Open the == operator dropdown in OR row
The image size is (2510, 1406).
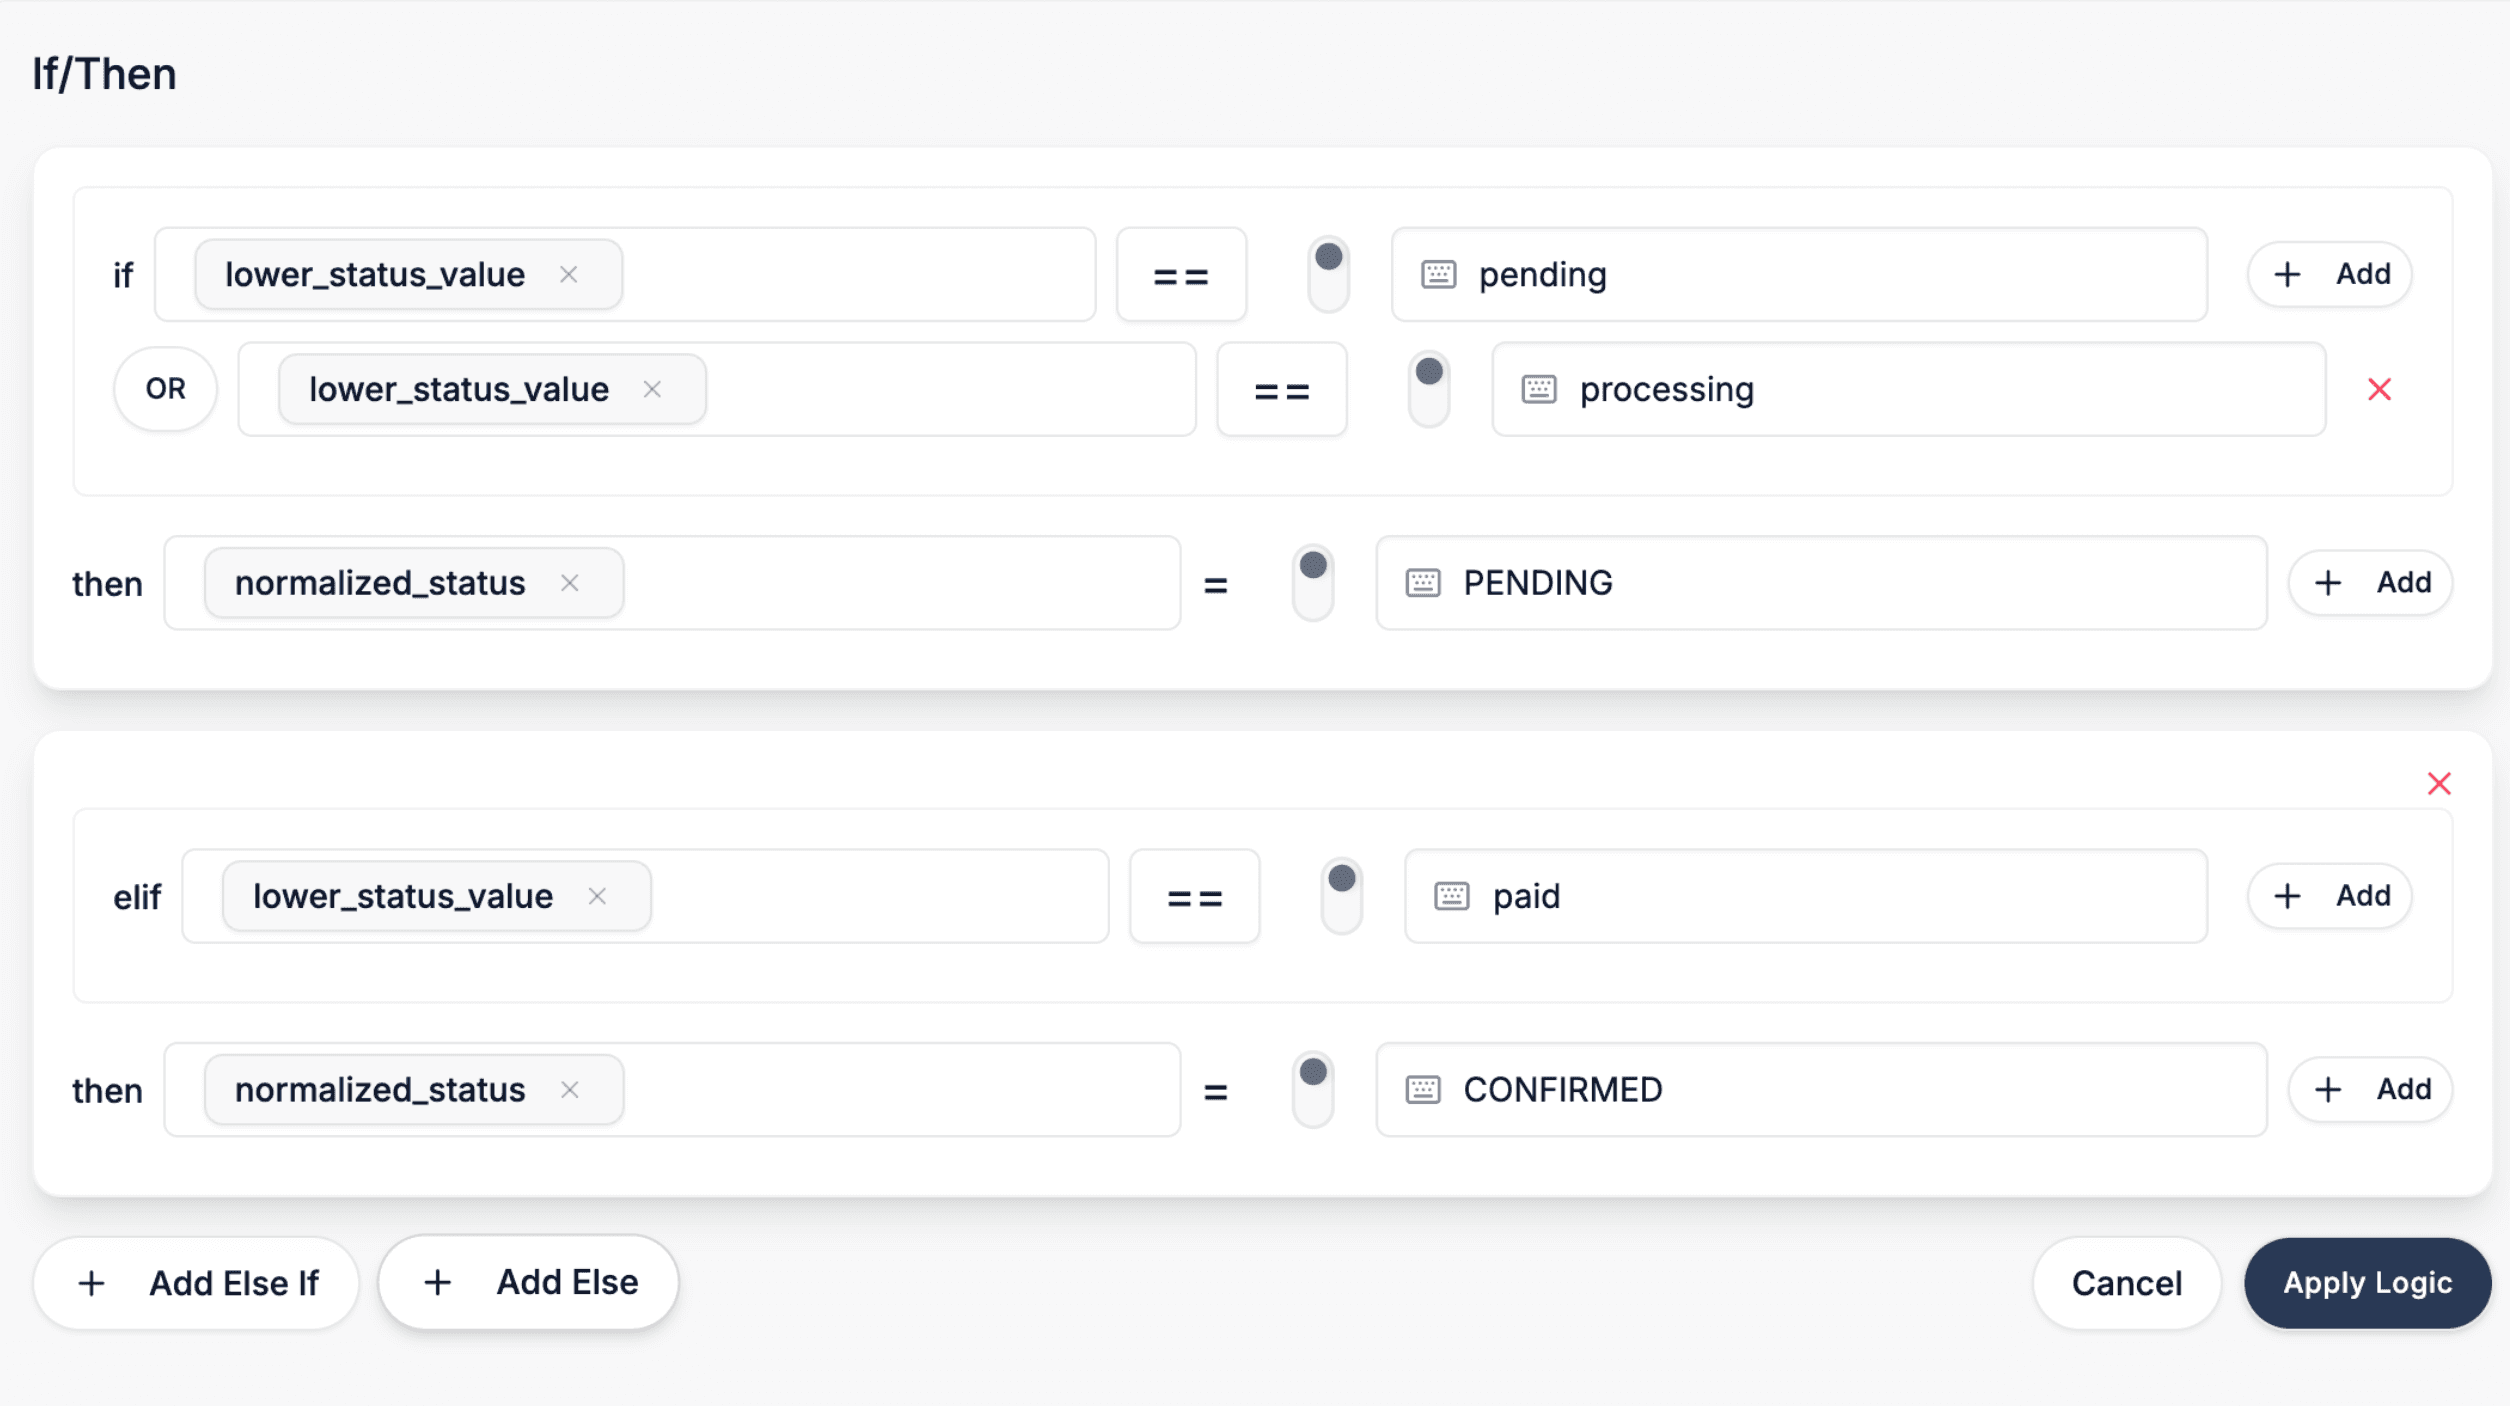coord(1281,390)
